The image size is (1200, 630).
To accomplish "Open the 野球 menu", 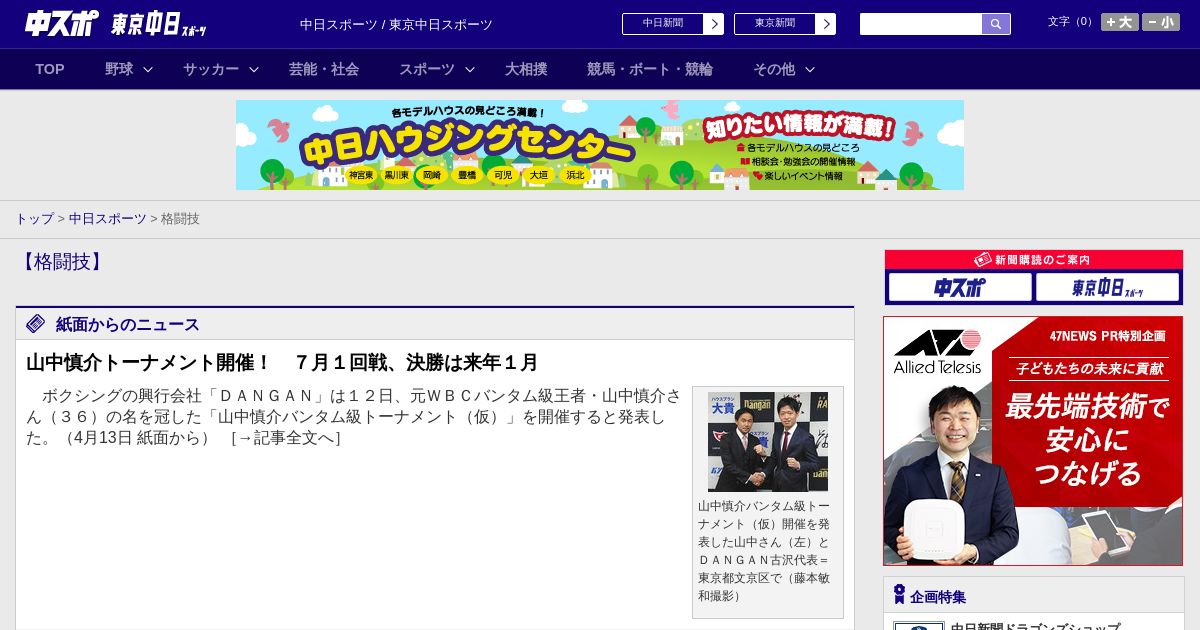I will 119,69.
